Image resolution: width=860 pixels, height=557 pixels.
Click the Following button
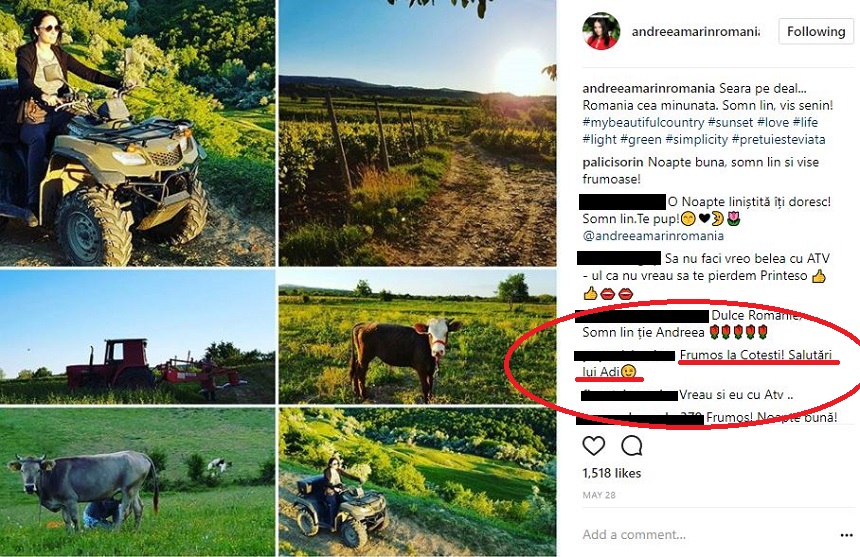(815, 31)
